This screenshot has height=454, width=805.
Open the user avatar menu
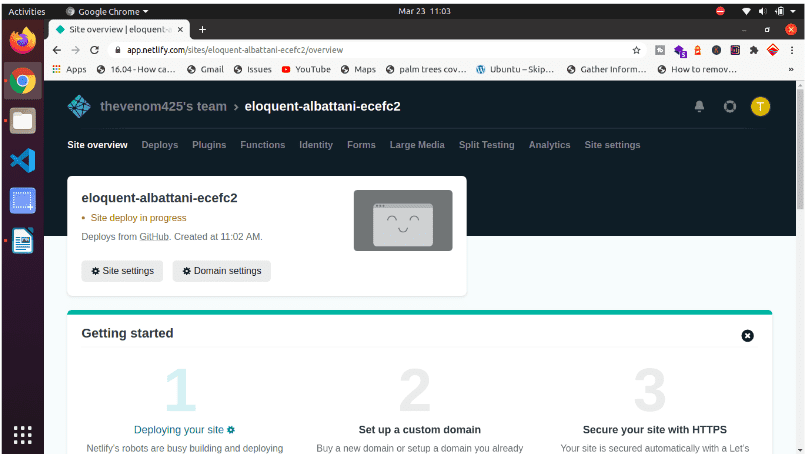tap(760, 107)
